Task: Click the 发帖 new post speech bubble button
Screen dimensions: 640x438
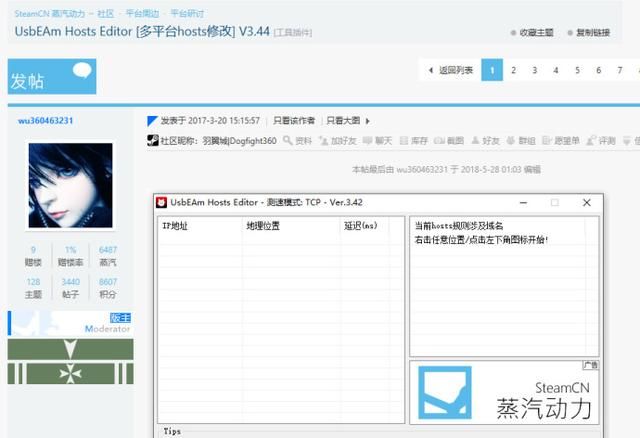Action: coord(52,76)
